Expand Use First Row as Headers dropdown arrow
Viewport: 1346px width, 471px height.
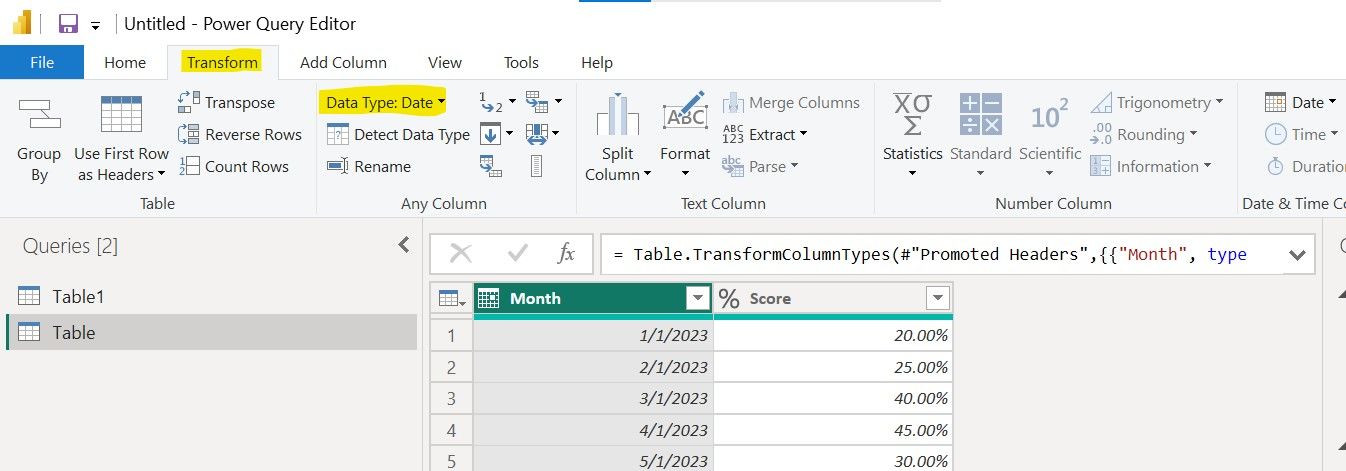point(161,175)
